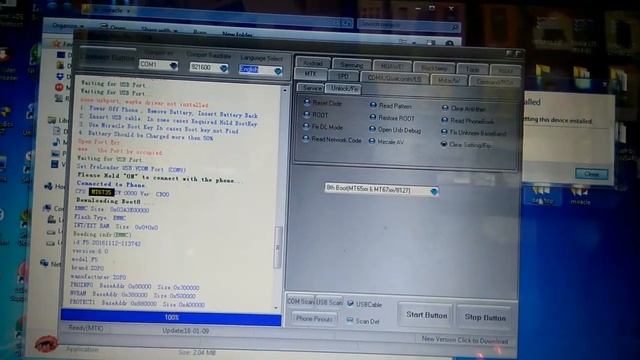The height and width of the screenshot is (360, 640).
Task: Select the Clear Anti-theft option
Action: (464, 109)
